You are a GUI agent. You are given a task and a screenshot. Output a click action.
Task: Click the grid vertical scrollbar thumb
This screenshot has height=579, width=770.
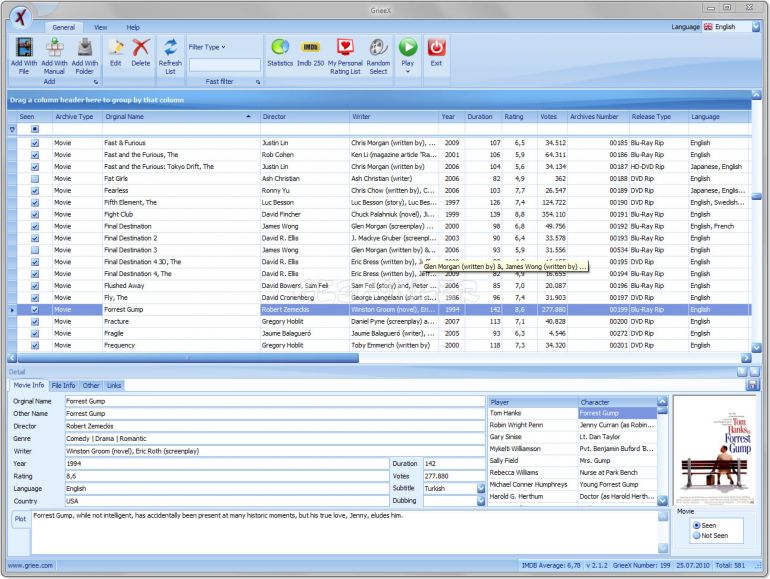[756, 196]
